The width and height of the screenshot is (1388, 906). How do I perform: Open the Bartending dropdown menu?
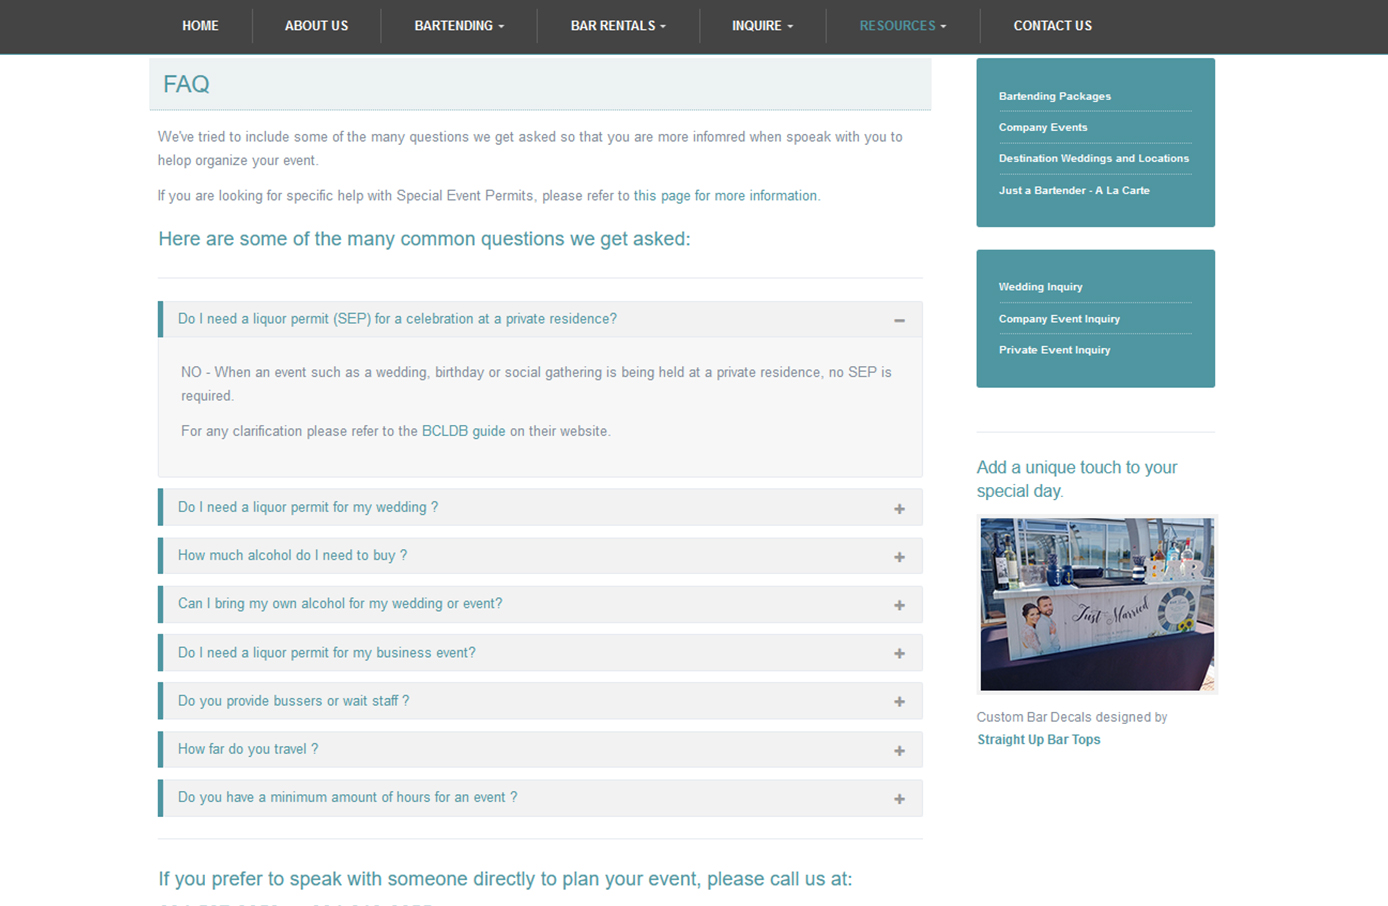[459, 26]
